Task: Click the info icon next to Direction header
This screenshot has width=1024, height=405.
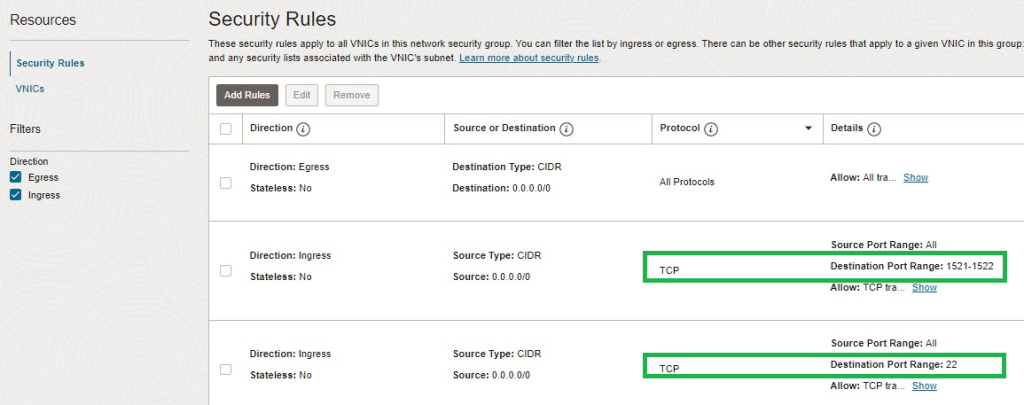Action: tap(303, 129)
